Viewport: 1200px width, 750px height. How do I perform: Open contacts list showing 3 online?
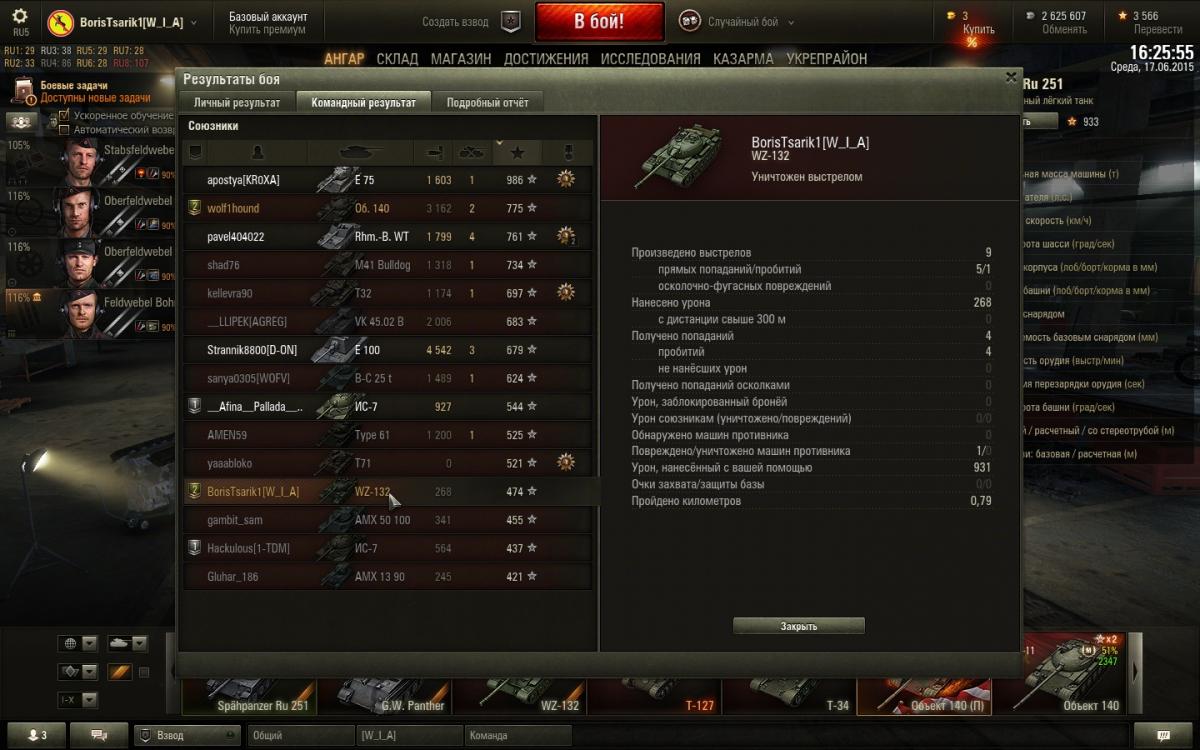[x=37, y=735]
